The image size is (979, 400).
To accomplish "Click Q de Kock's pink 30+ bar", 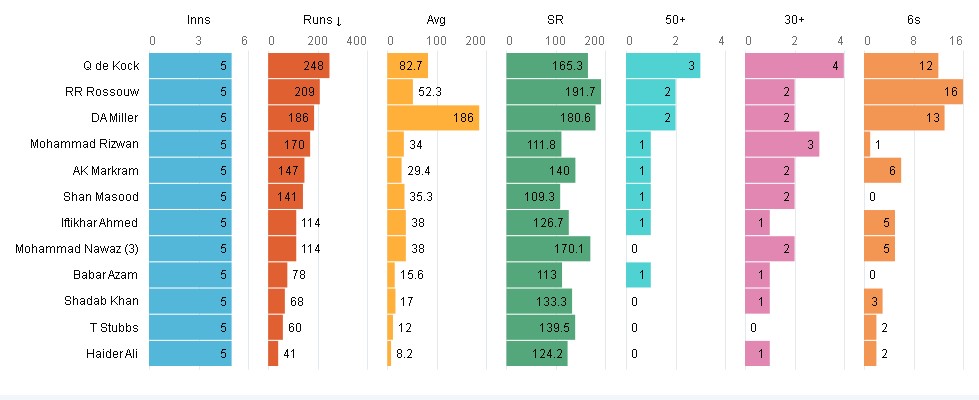I will point(795,65).
